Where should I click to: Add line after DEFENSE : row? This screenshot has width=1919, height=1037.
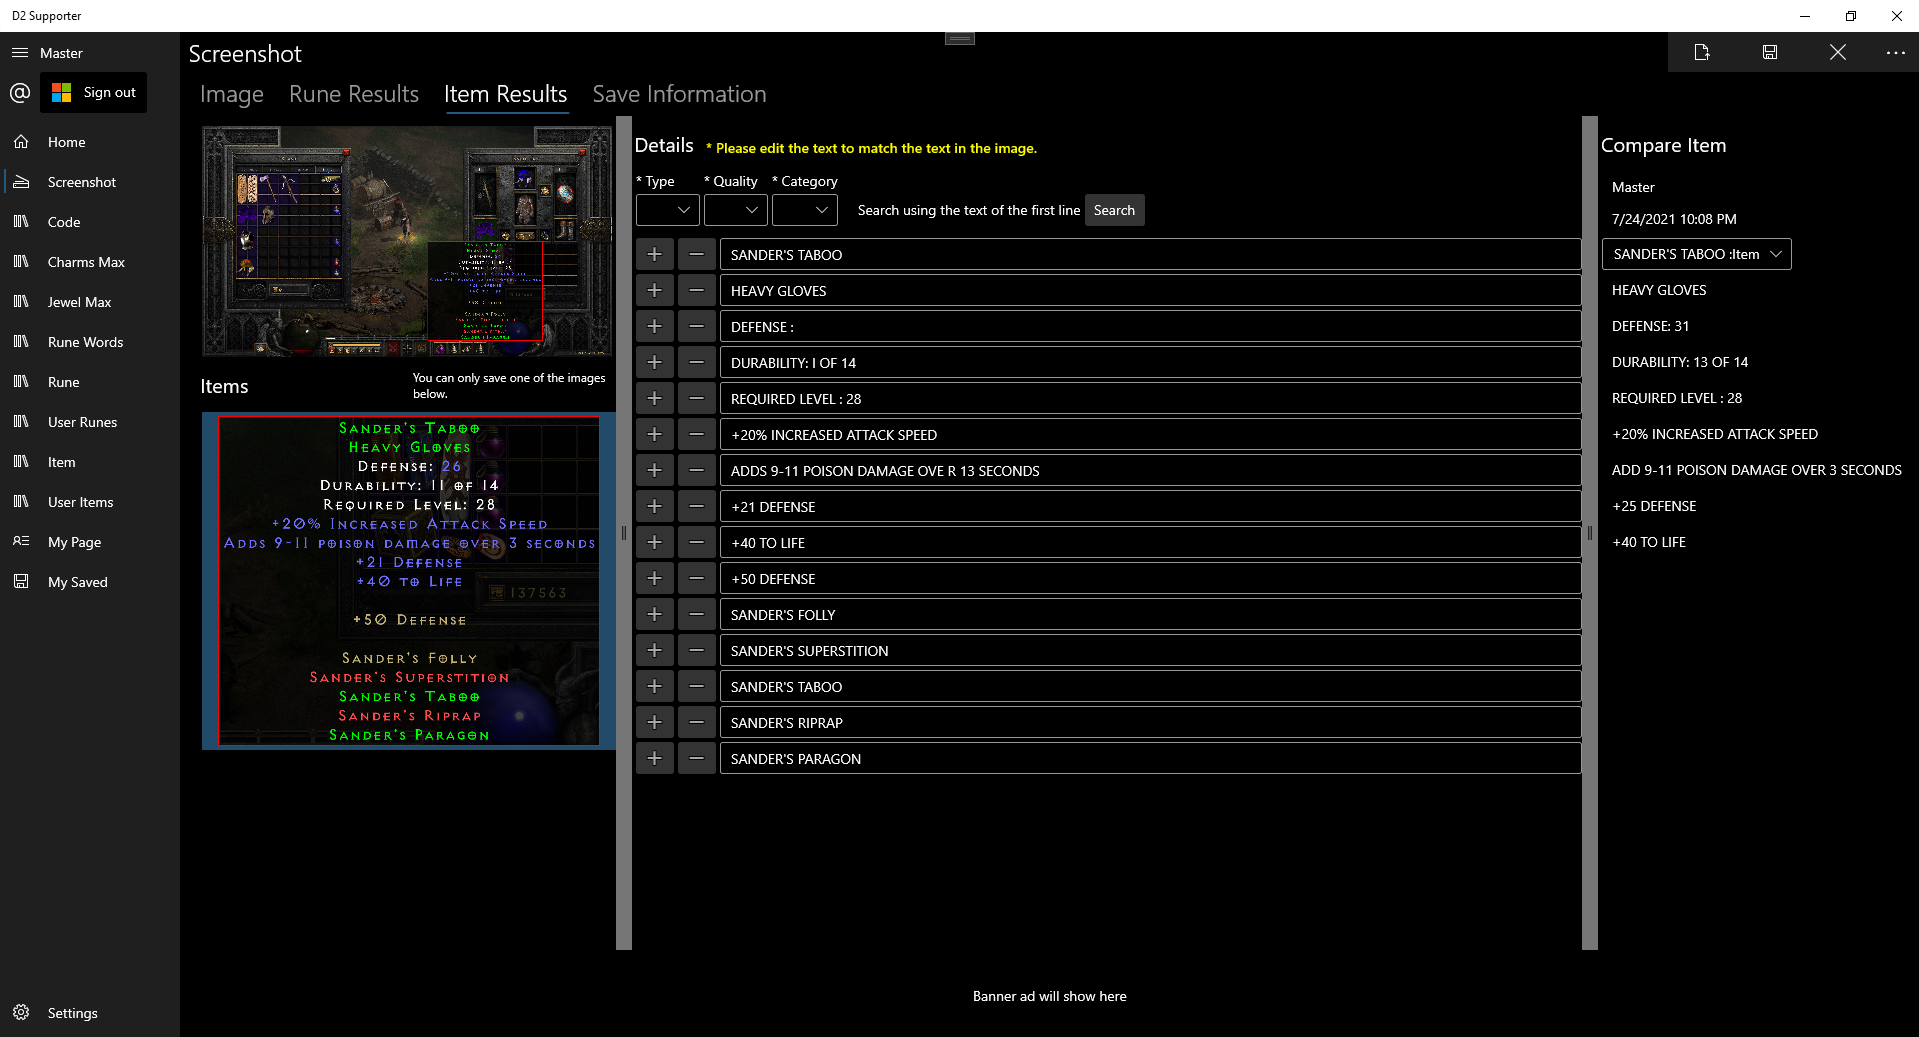coord(655,327)
